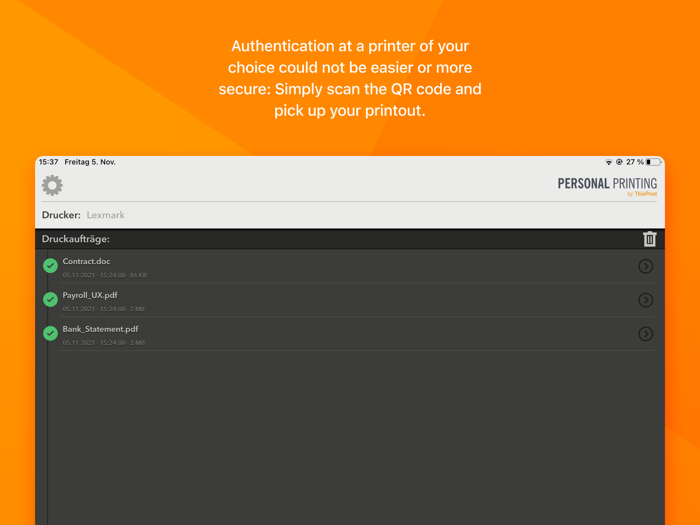The width and height of the screenshot is (700, 525).
Task: Select the Bank_Statement.pdf file name
Action: tap(100, 329)
